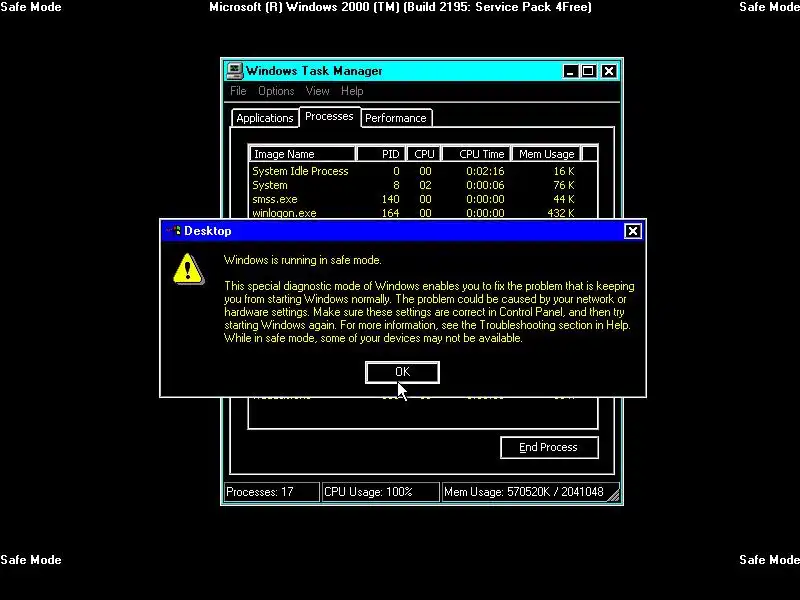Minimize the Windows Task Manager window
This screenshot has width=800, height=600.
[570, 71]
